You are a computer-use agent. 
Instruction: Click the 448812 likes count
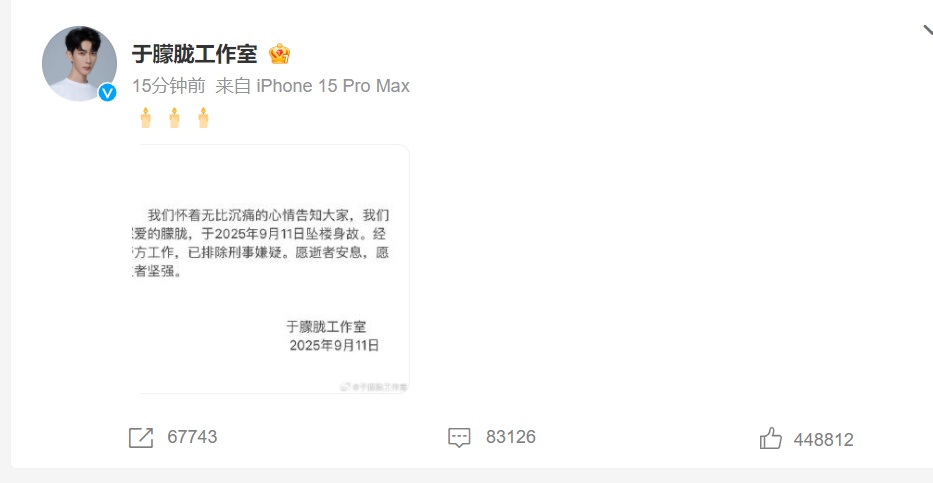point(824,440)
